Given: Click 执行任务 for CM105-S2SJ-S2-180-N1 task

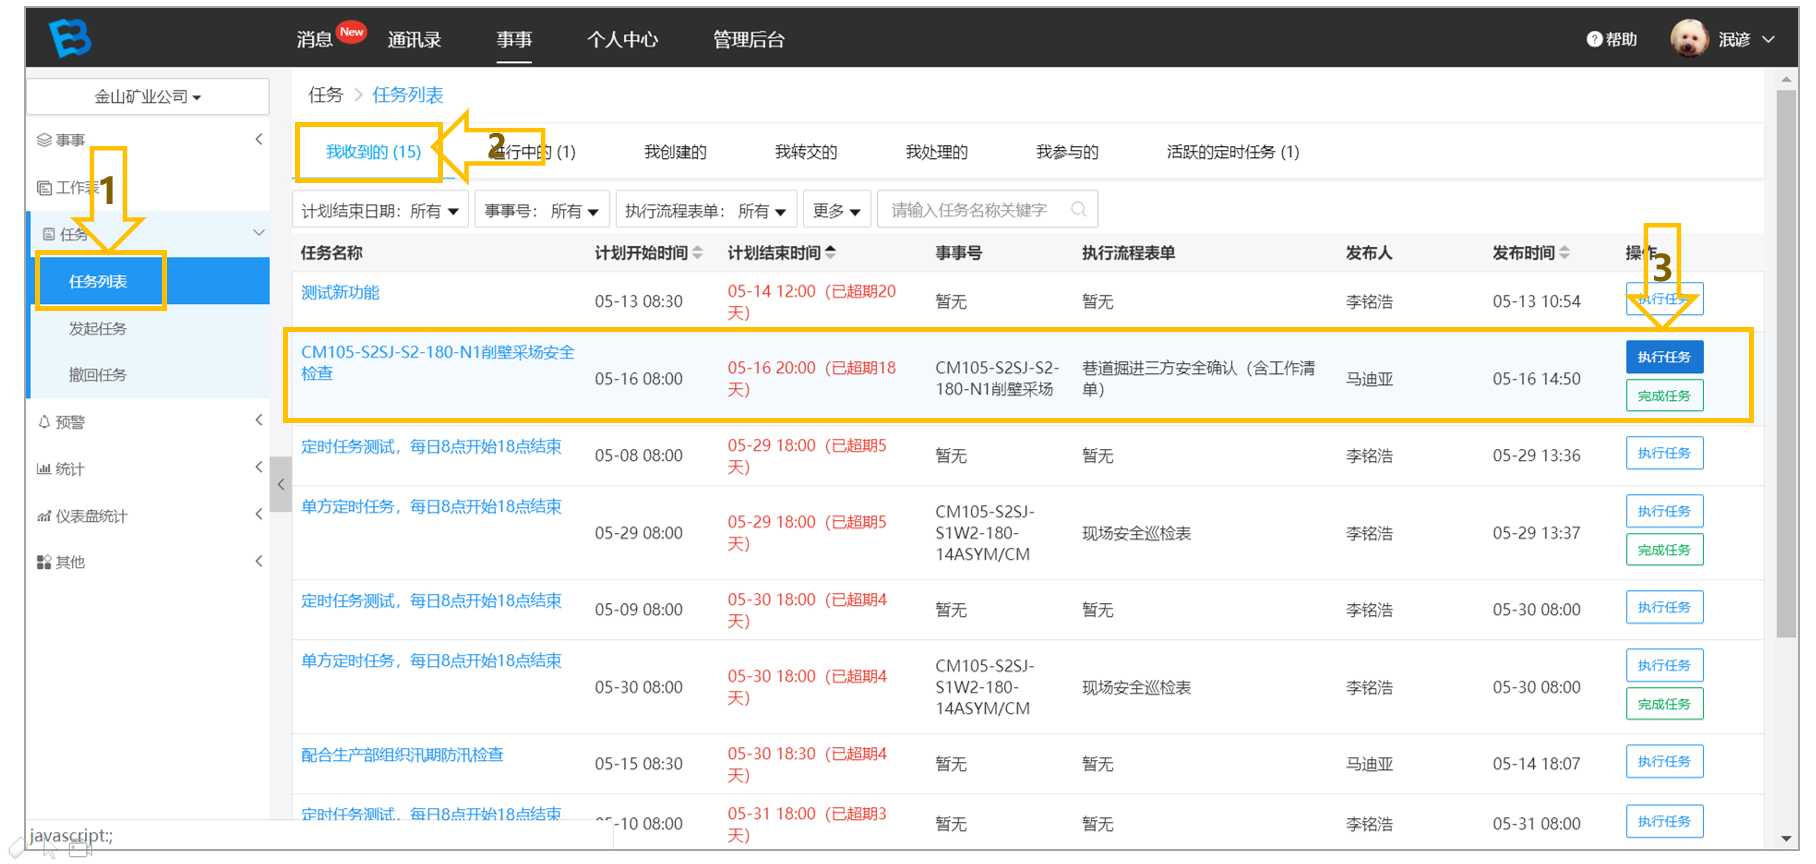Looking at the screenshot, I should click(x=1664, y=357).
